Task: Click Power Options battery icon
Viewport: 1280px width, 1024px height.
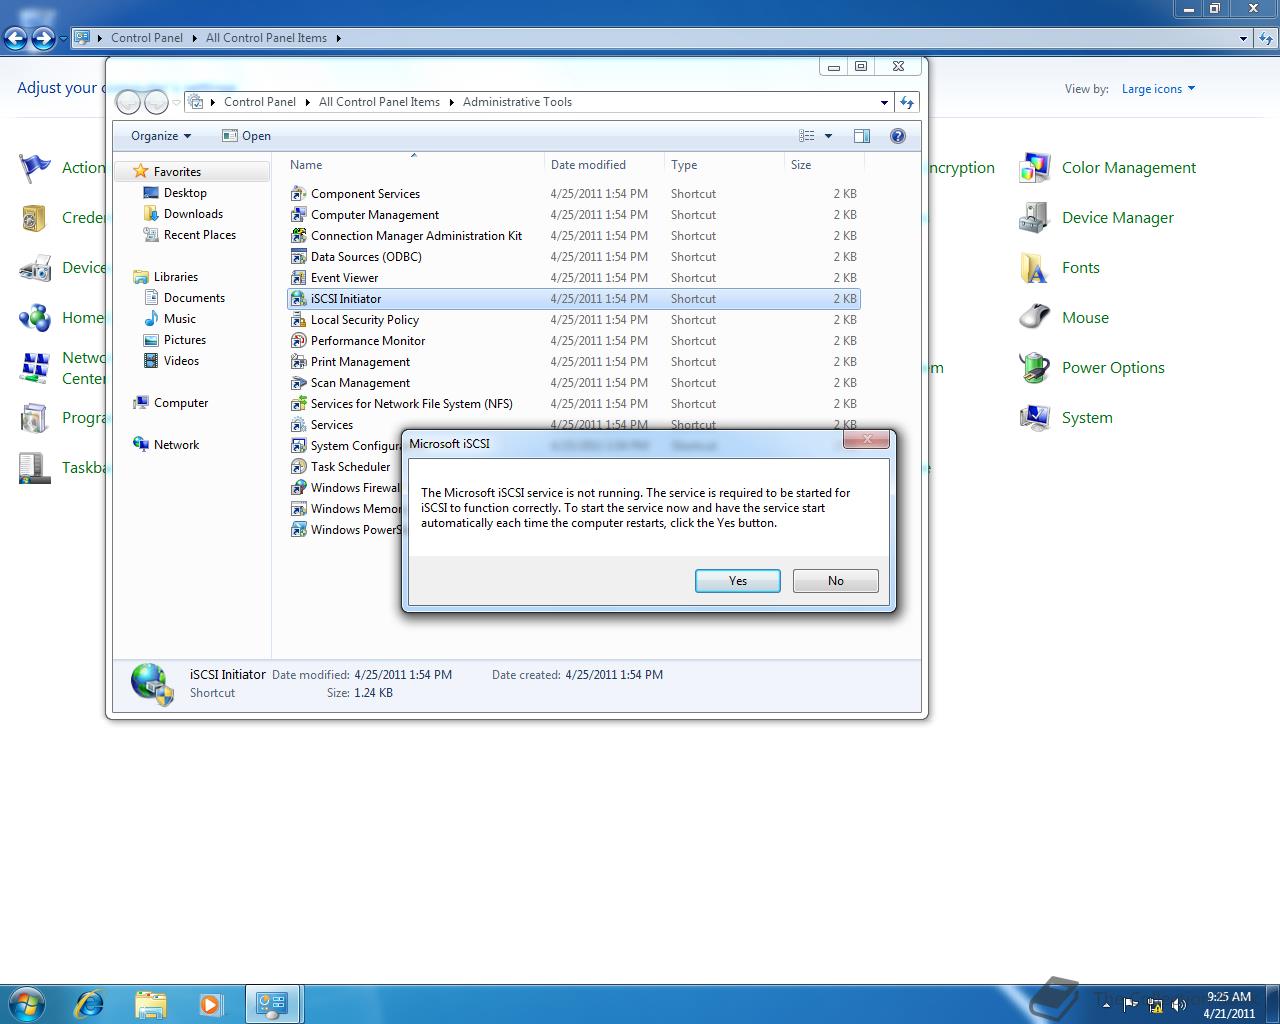Action: pyautogui.click(x=1034, y=368)
